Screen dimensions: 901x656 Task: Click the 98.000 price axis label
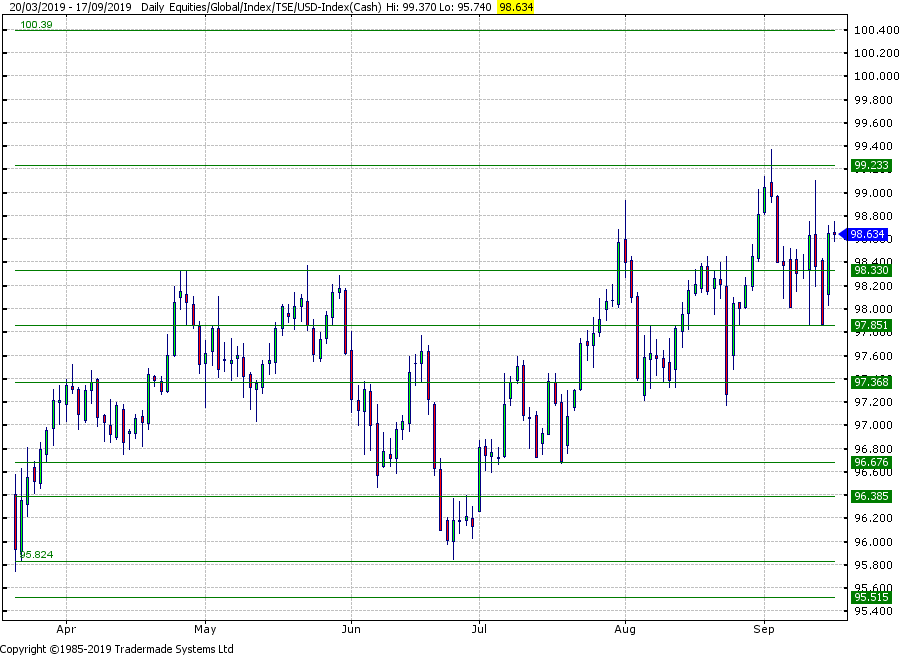(873, 309)
